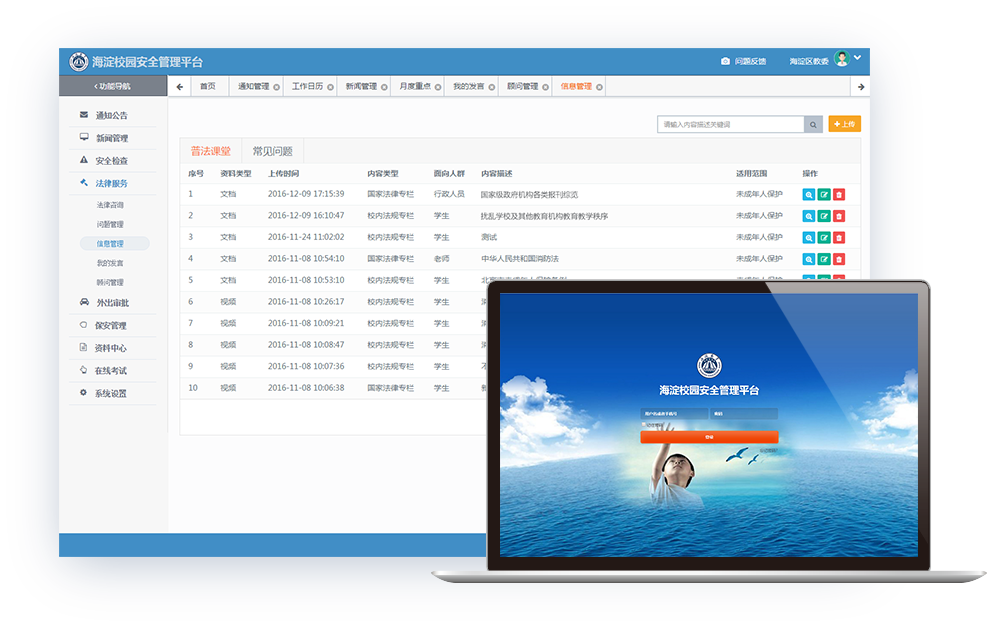Click the red delete icon in row 3
Viewport: 995px width, 627px height.
[839, 237]
